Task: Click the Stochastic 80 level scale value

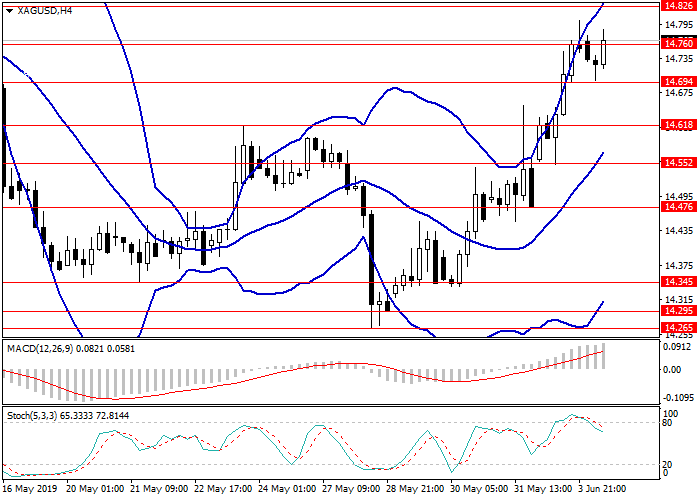Action: point(671,423)
